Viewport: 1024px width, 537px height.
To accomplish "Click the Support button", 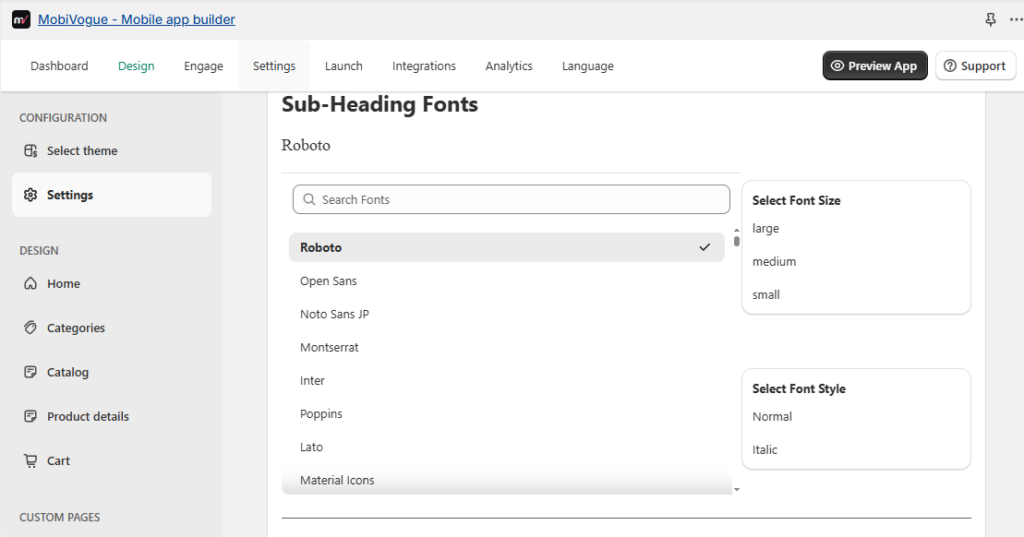I will 976,66.
